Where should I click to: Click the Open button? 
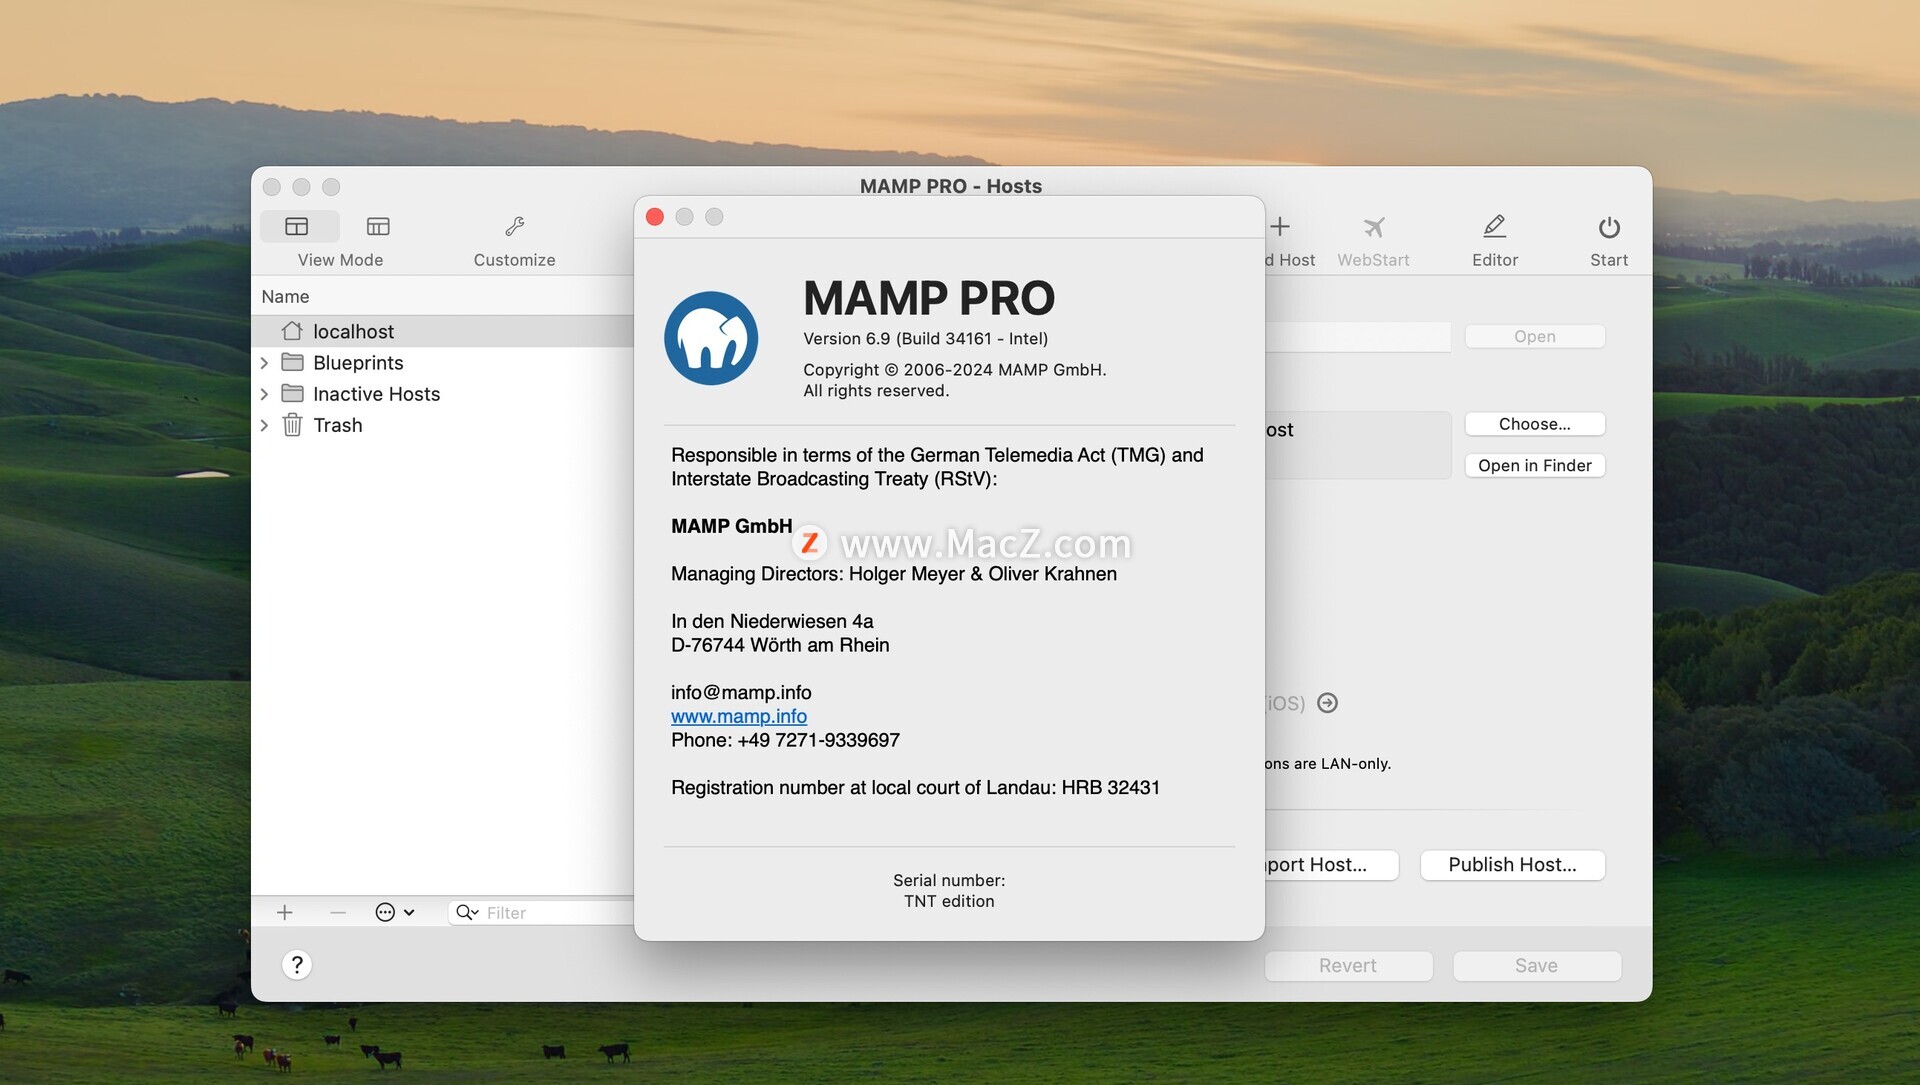pos(1535,336)
